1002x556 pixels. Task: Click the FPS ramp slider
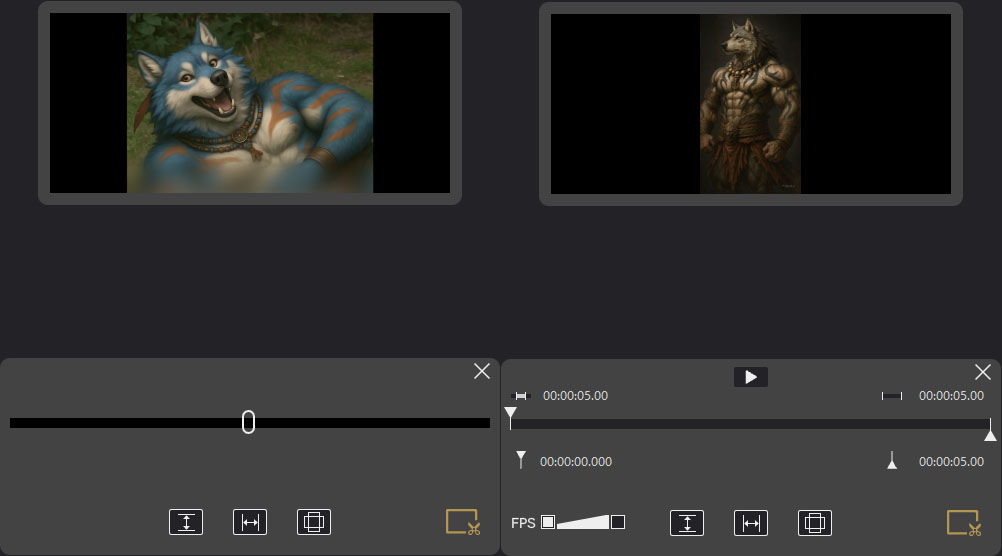pos(582,522)
